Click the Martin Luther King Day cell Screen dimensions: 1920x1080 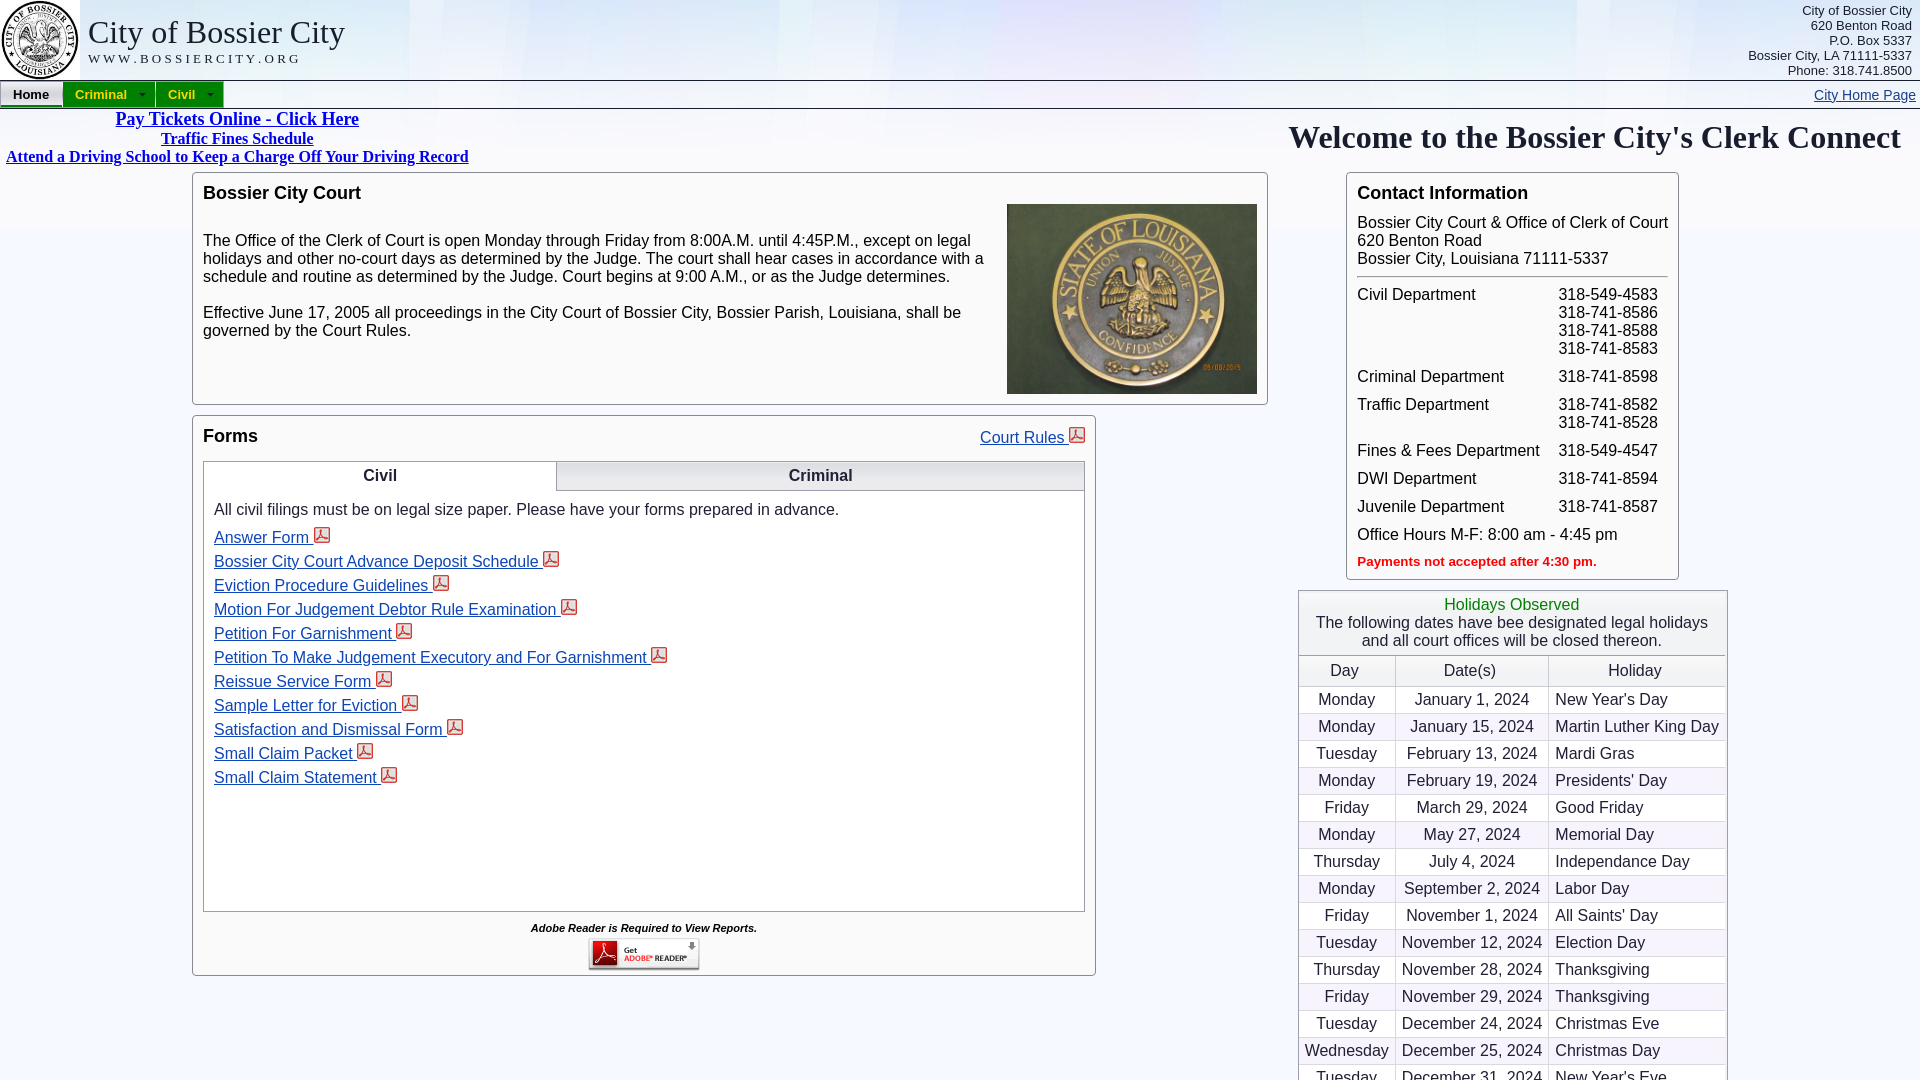[1637, 727]
